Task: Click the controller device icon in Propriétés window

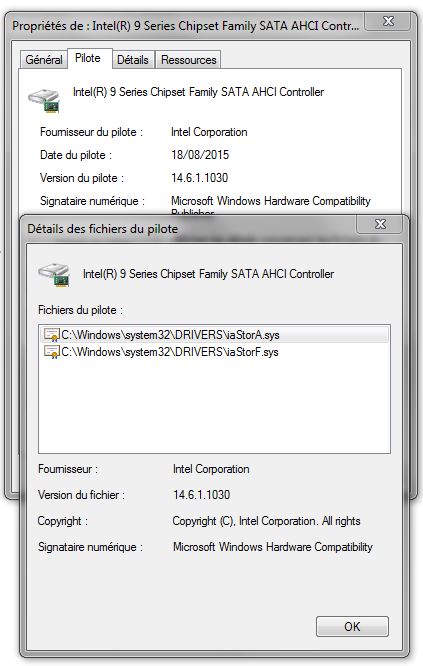Action: pyautogui.click(x=45, y=100)
